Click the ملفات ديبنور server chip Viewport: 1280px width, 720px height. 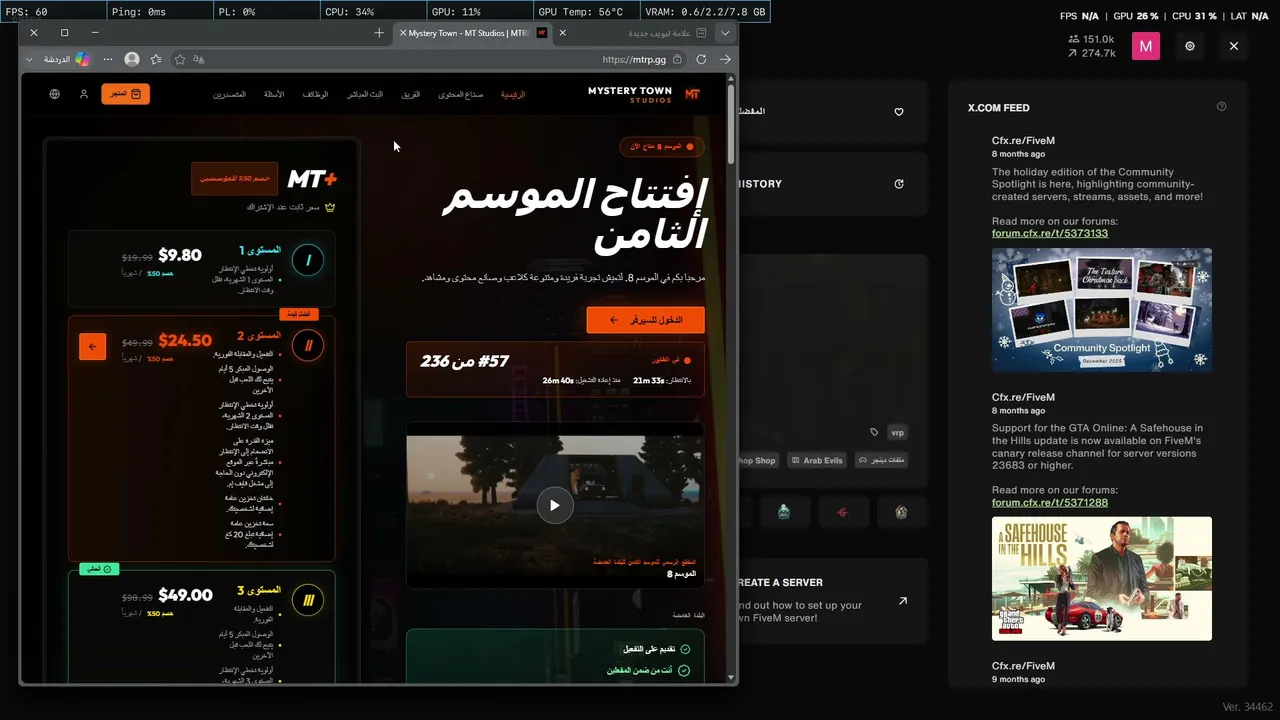coord(882,460)
